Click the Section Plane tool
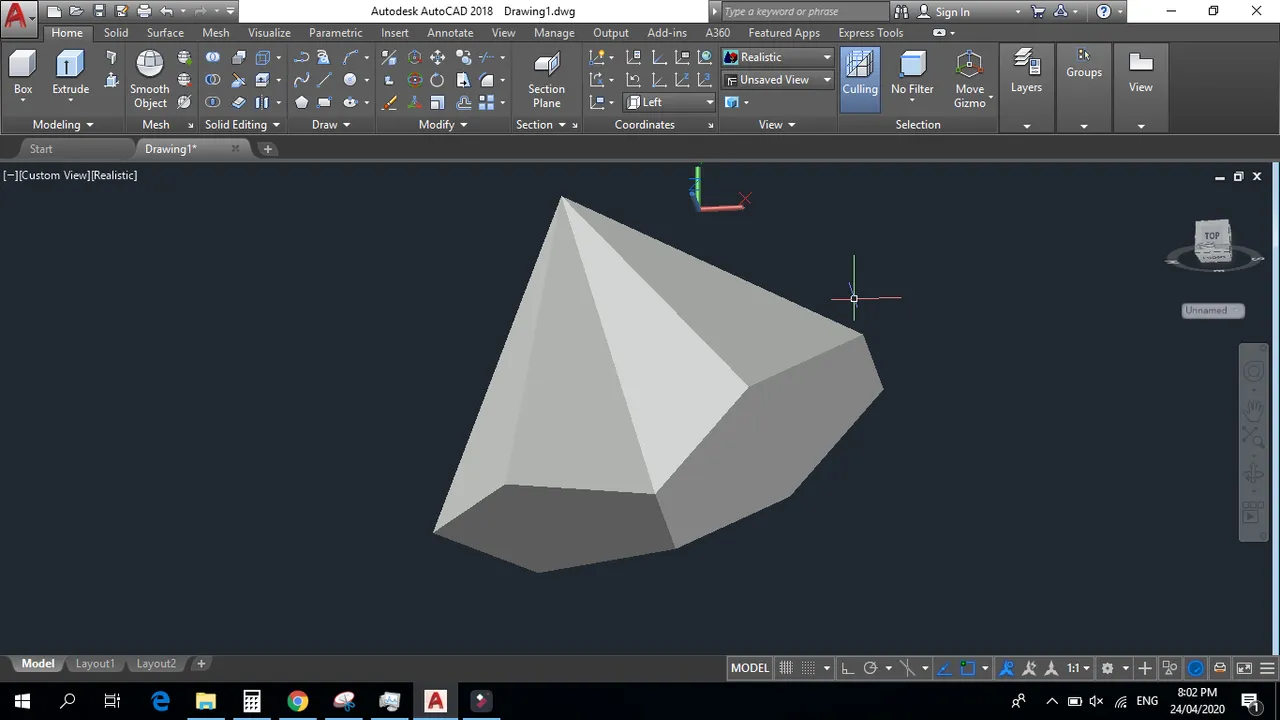Screen dimensions: 1280x720 coord(546,79)
